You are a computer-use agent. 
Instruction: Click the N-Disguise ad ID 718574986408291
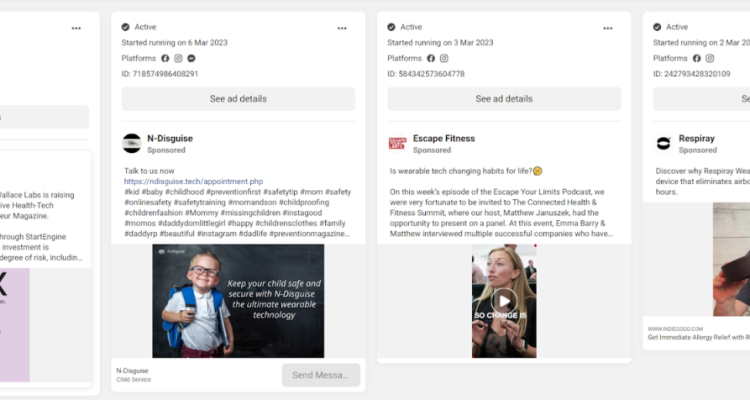click(160, 74)
